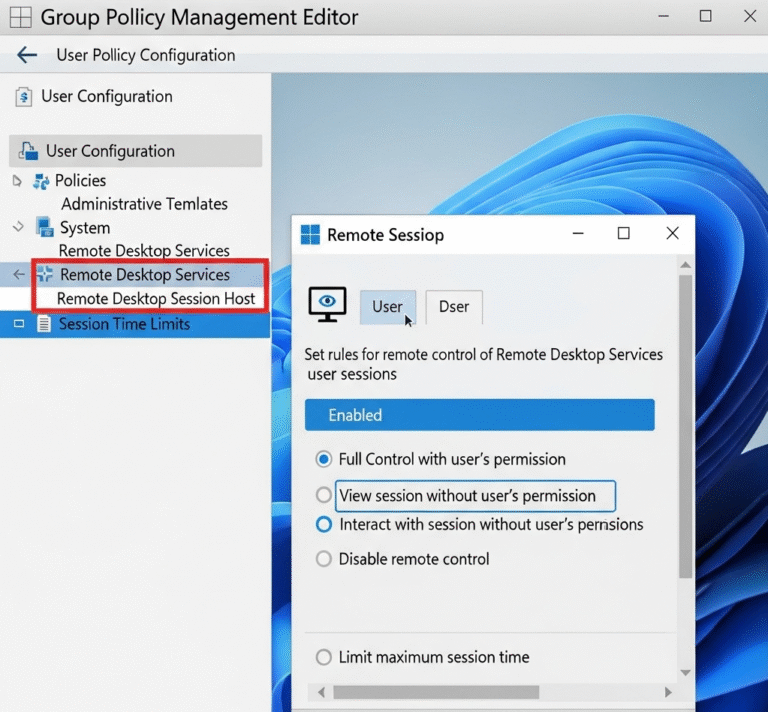Click the back arrow beside User Policy Configuration
This screenshot has height=712, width=768.
tap(27, 56)
